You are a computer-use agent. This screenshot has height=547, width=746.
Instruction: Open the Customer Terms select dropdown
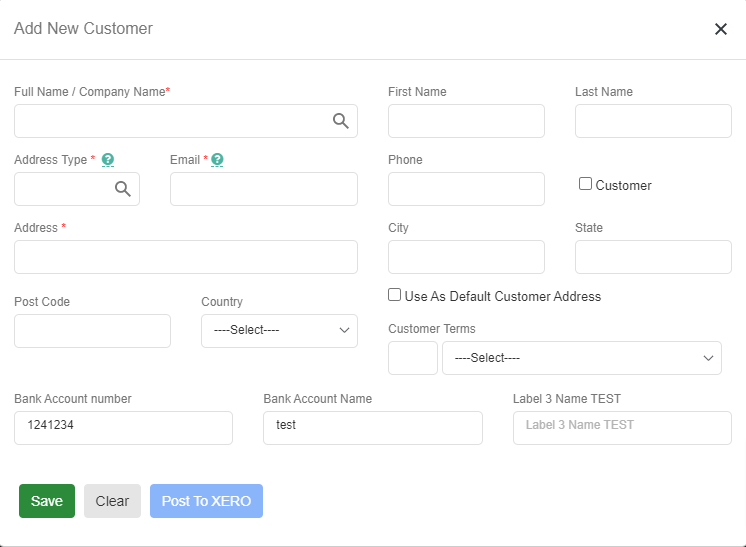pos(581,358)
